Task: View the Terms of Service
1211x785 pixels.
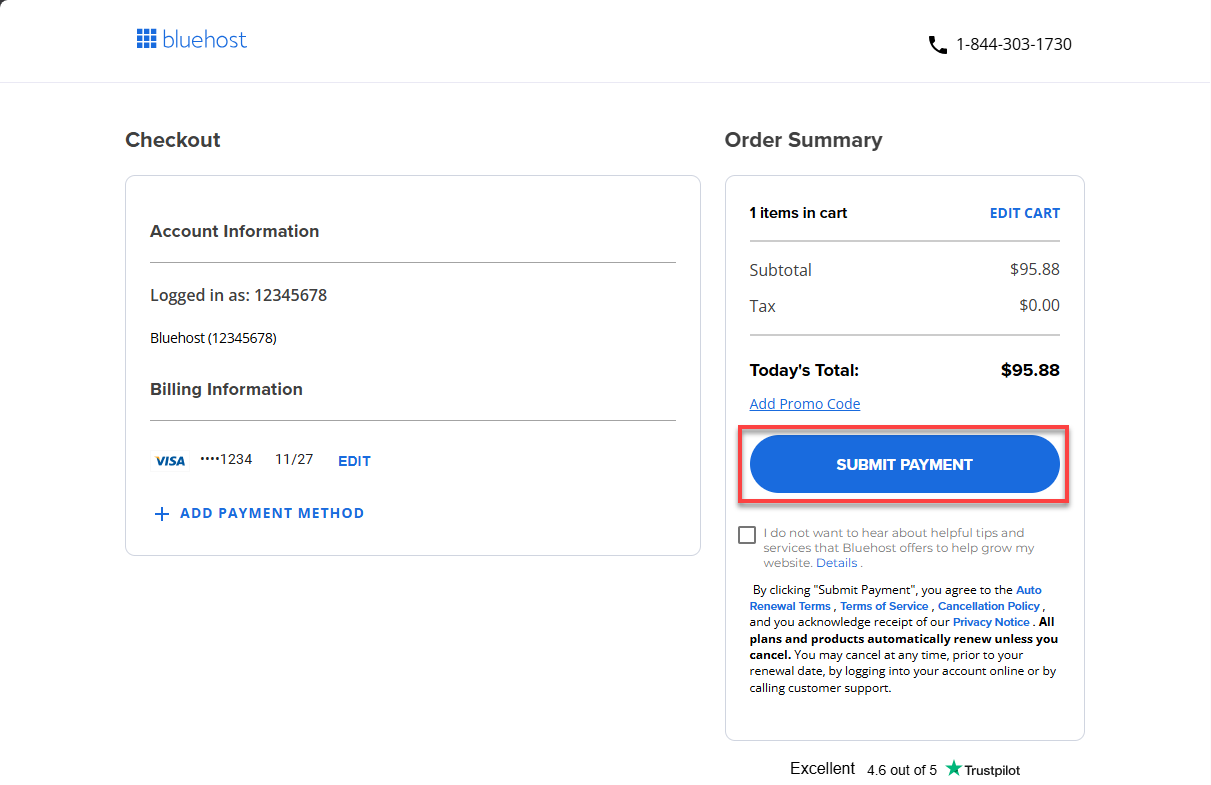Action: pyautogui.click(x=884, y=605)
